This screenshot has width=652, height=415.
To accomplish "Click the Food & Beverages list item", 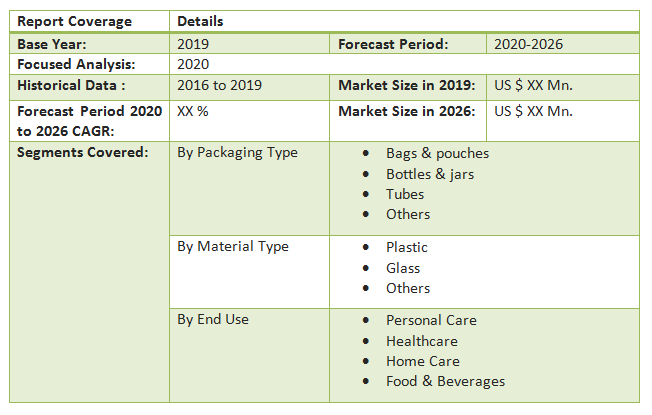I will (x=445, y=381).
